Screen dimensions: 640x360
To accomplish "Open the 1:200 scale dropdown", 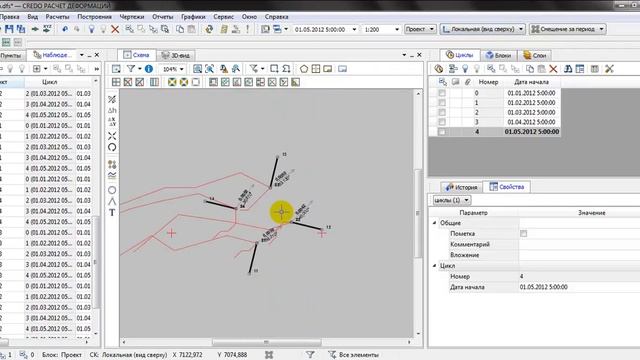I will tap(397, 29).
